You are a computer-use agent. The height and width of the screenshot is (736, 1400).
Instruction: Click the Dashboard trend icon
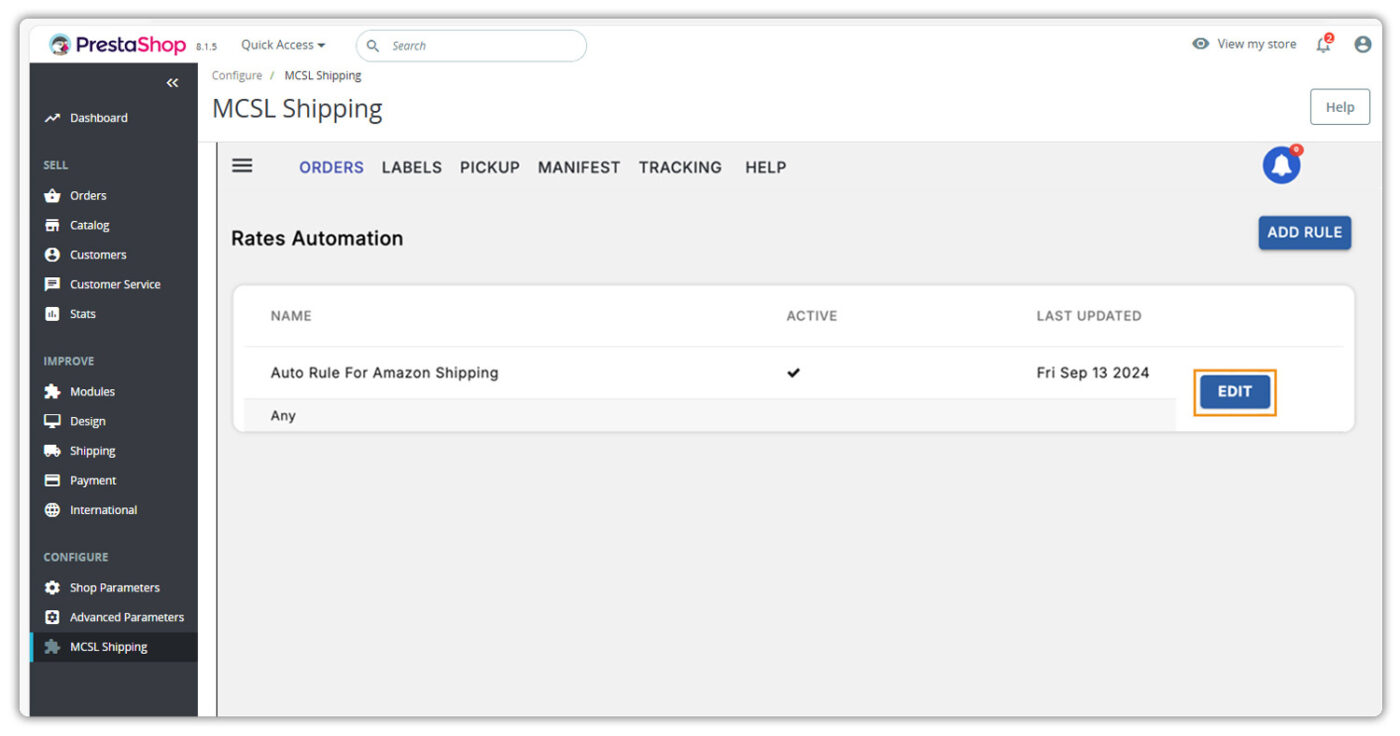[52, 118]
